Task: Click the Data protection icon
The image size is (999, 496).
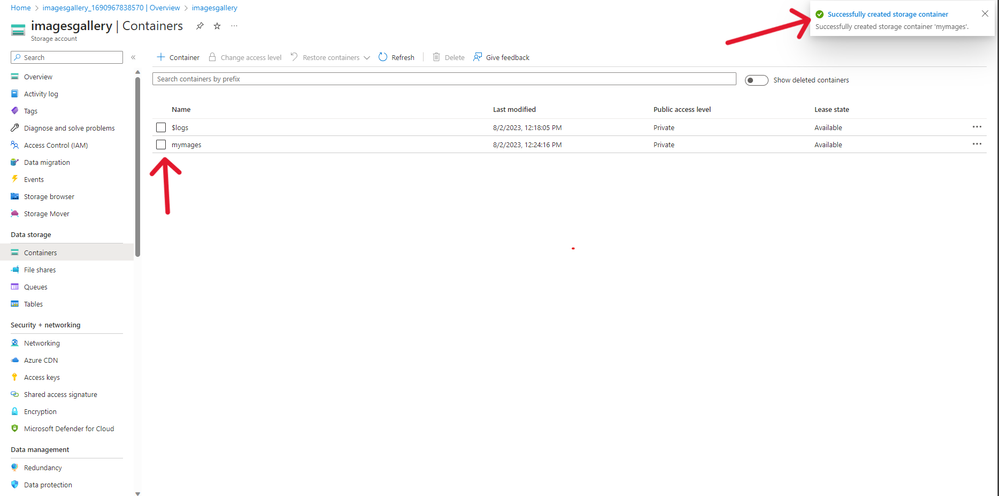Action: (15, 485)
